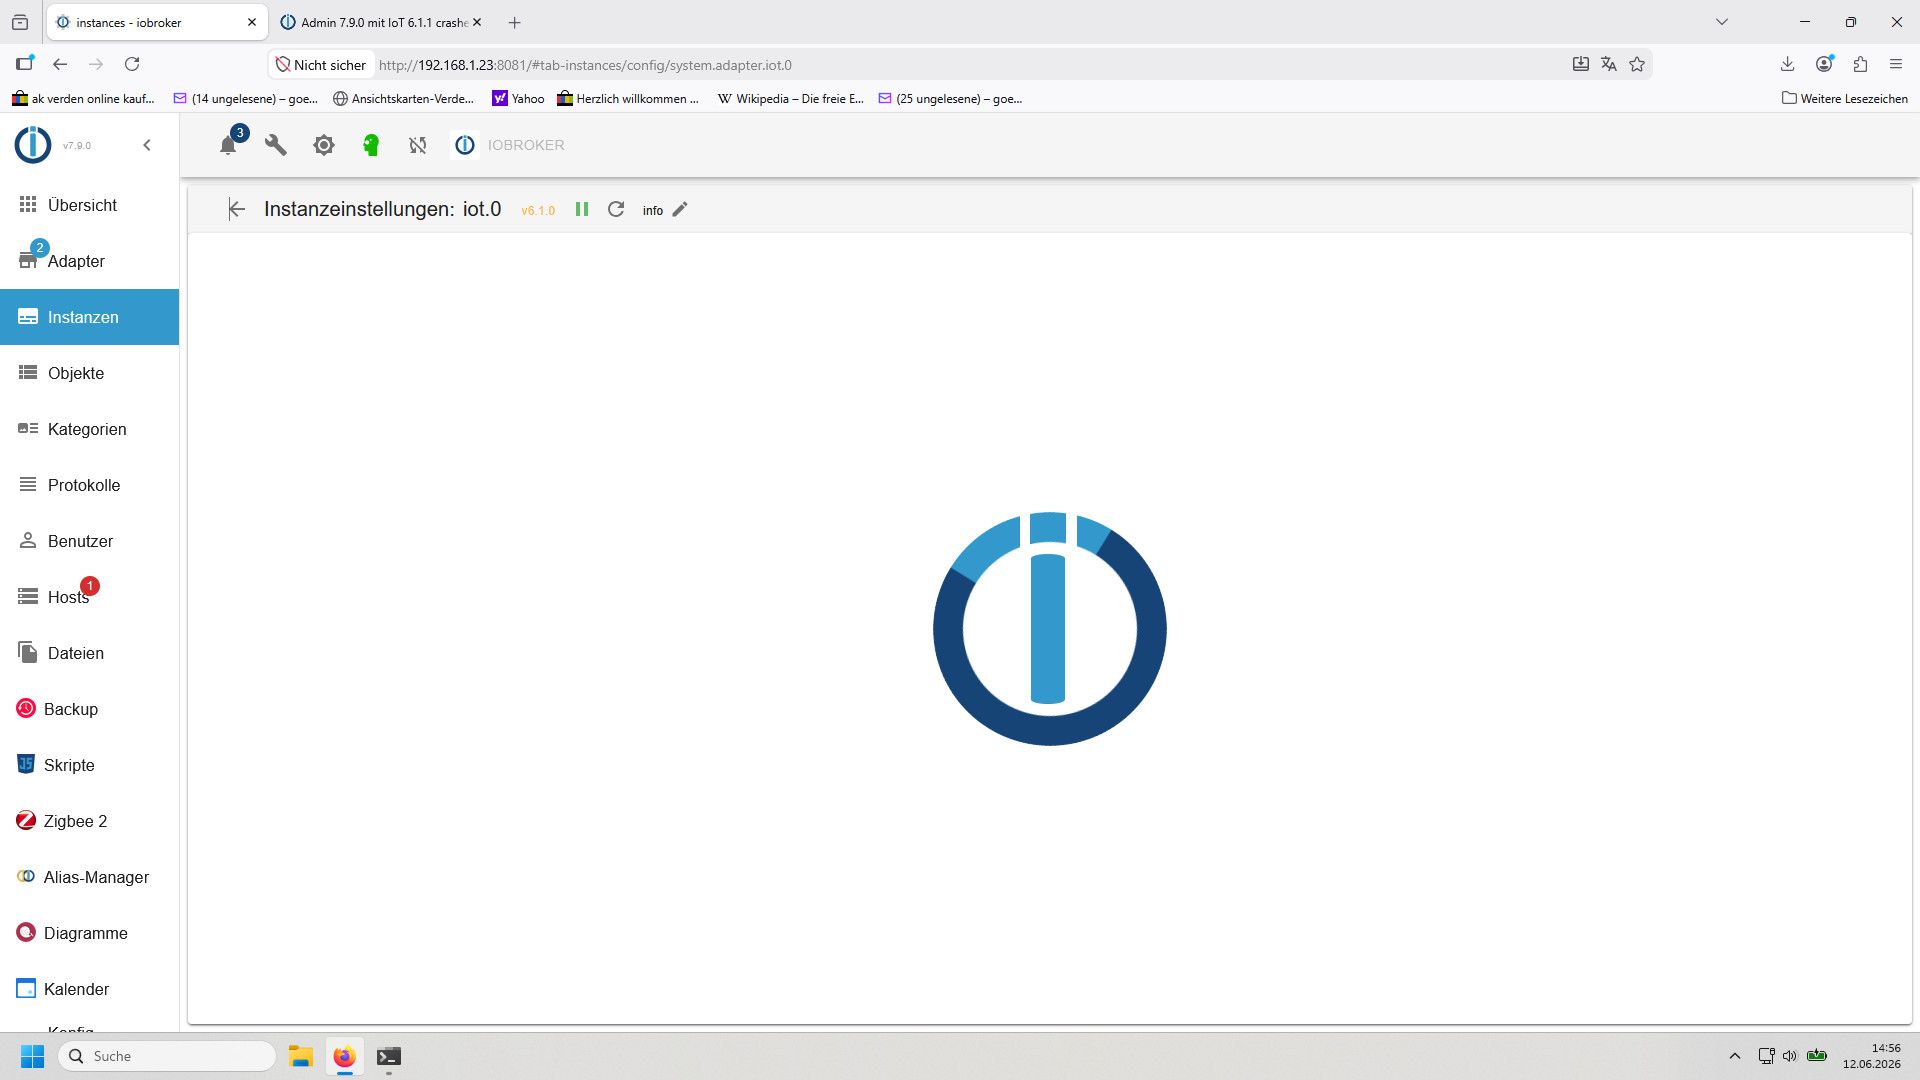The height and width of the screenshot is (1080, 1920).
Task: Open the Backup page
Action: 90,709
